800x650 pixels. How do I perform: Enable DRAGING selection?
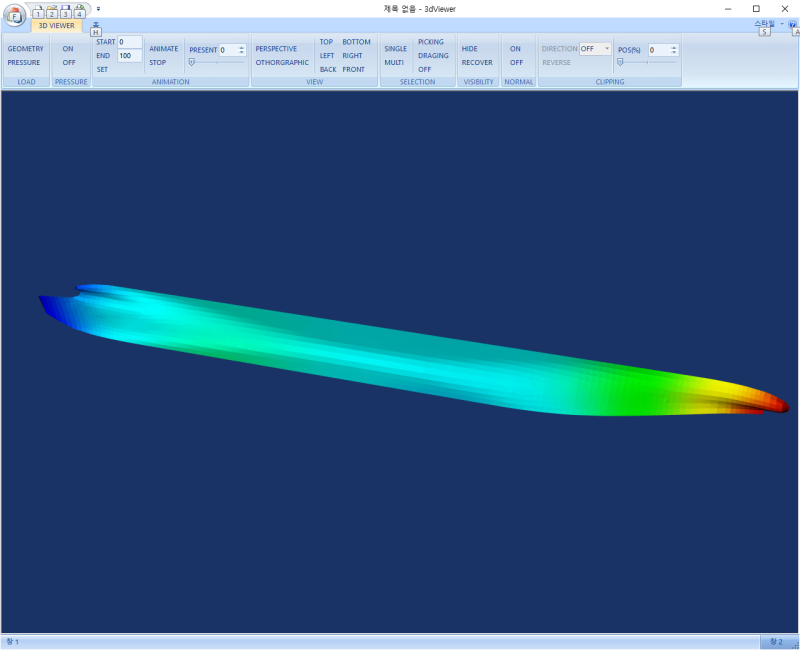(433, 56)
